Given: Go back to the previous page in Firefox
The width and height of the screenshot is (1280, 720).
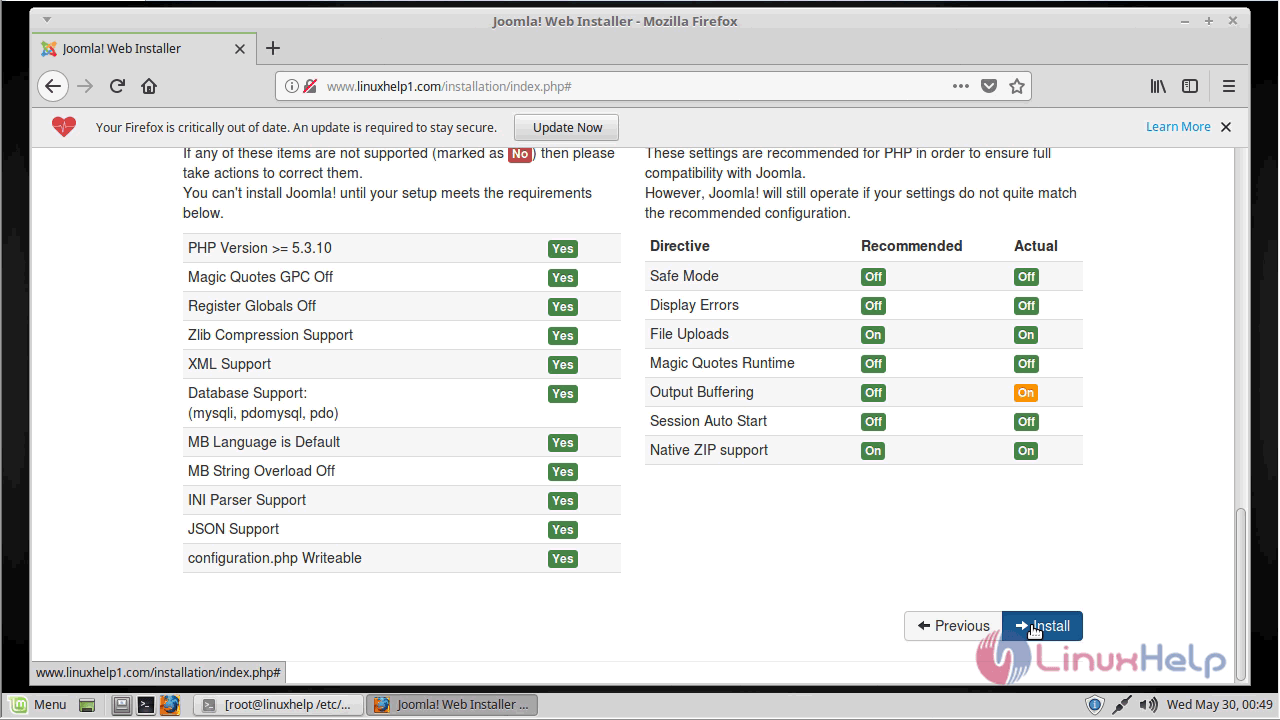Looking at the screenshot, I should pos(53,86).
